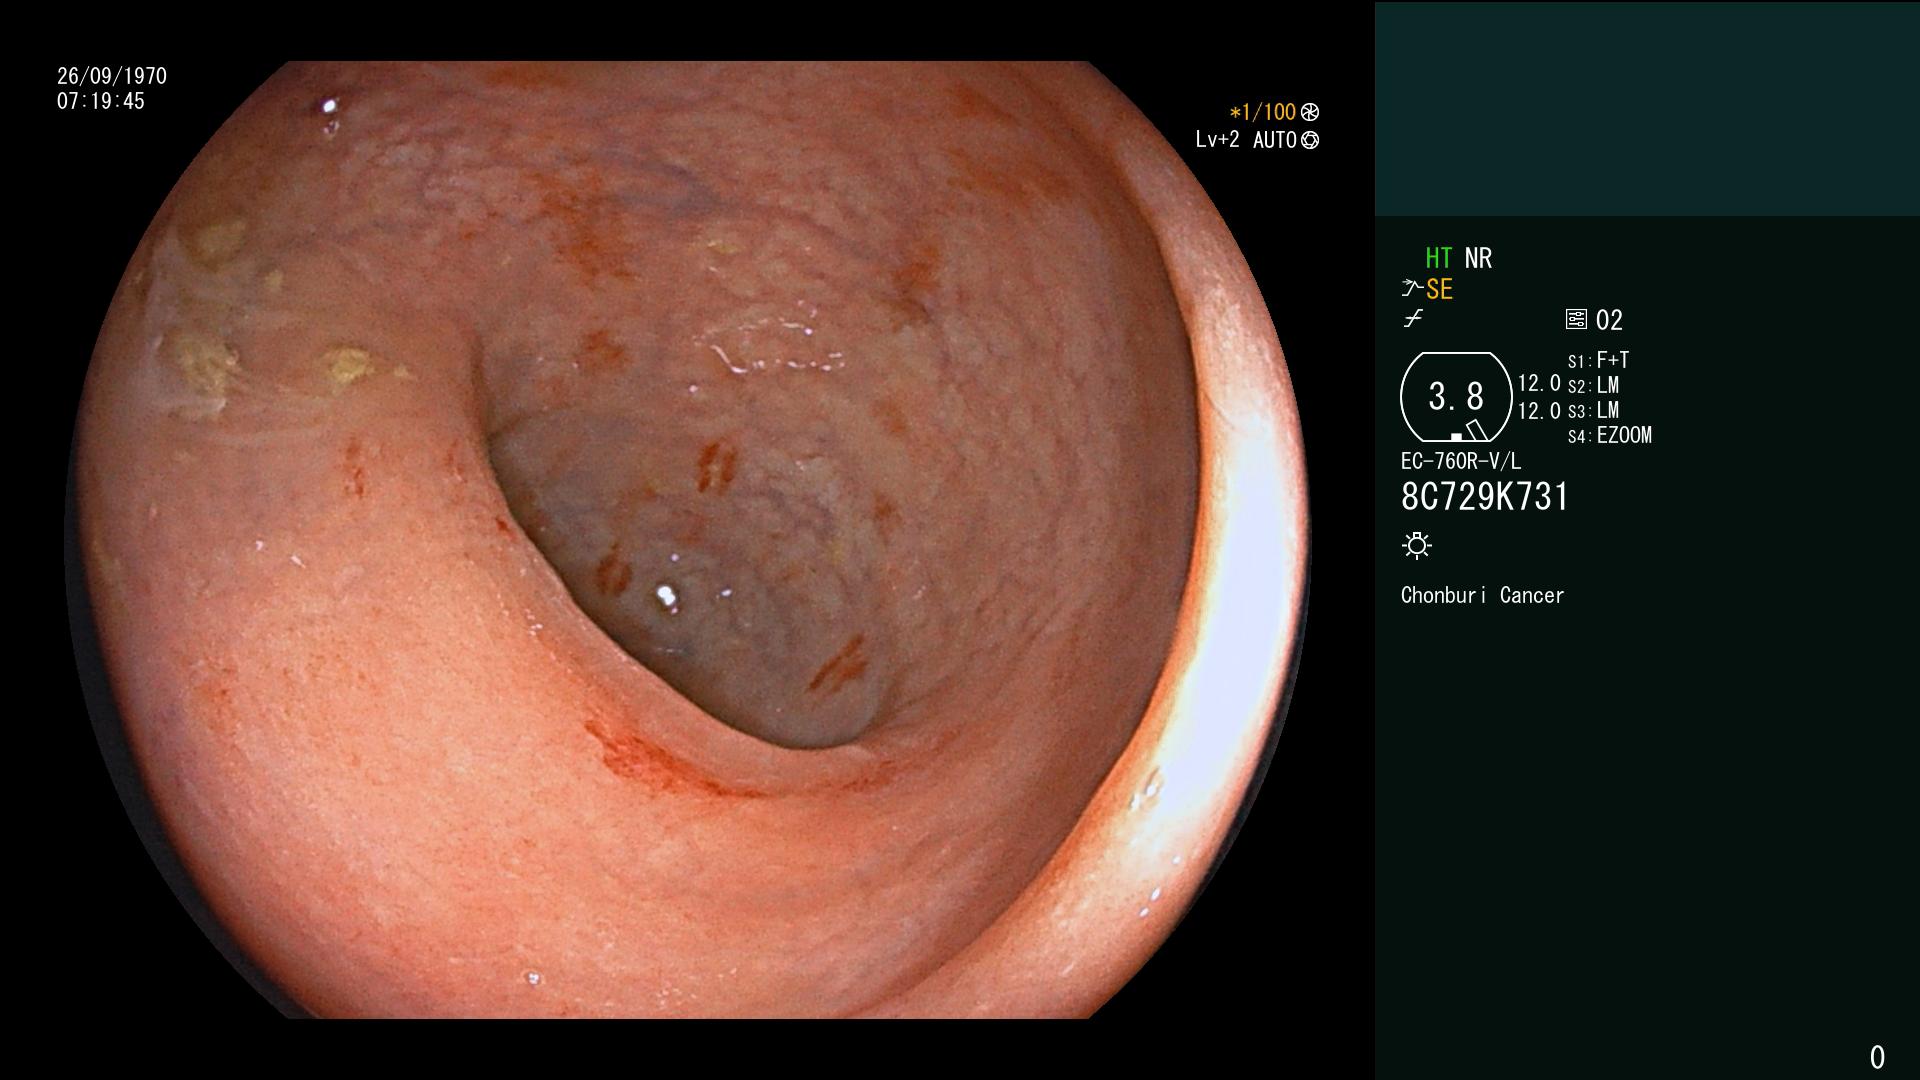Screen dimensions: 1920x1080
Task: Click the light source lamp icon
Action: pyautogui.click(x=1417, y=545)
